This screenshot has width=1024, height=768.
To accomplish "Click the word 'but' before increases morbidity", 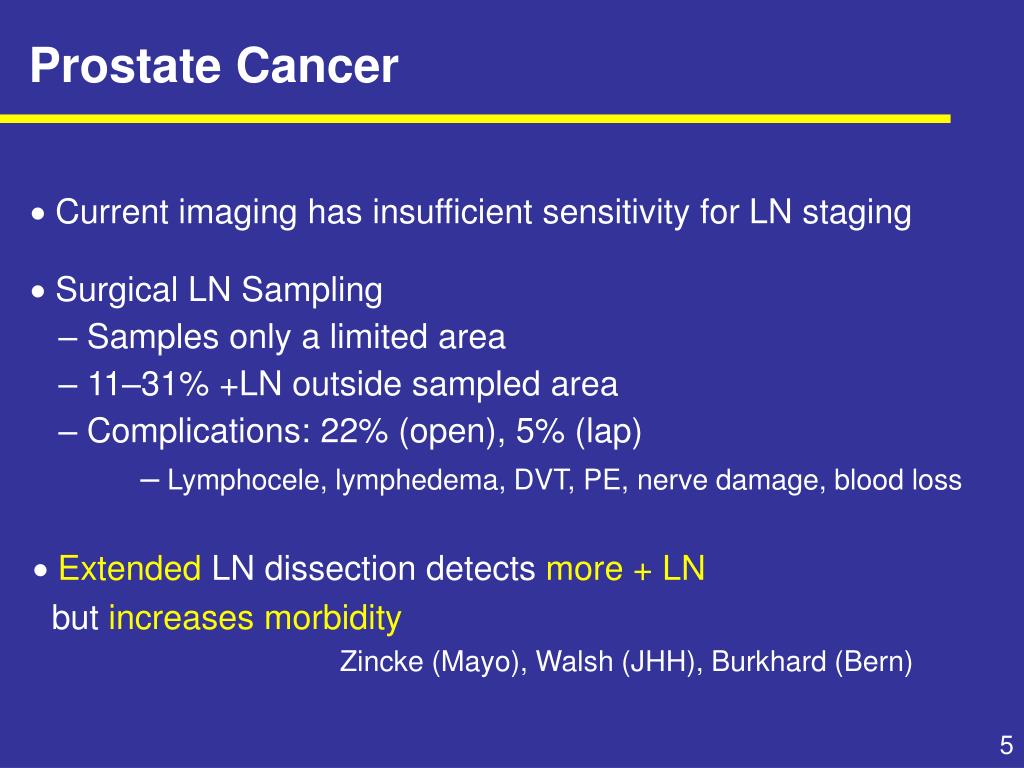I will 75,618.
